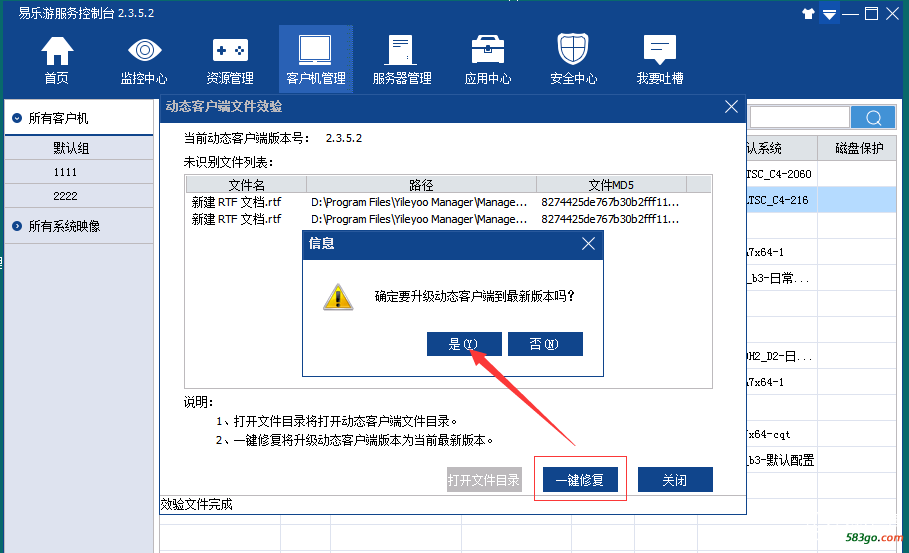Select the first 新建 RTF 文档.rtf row

[x=448, y=202]
